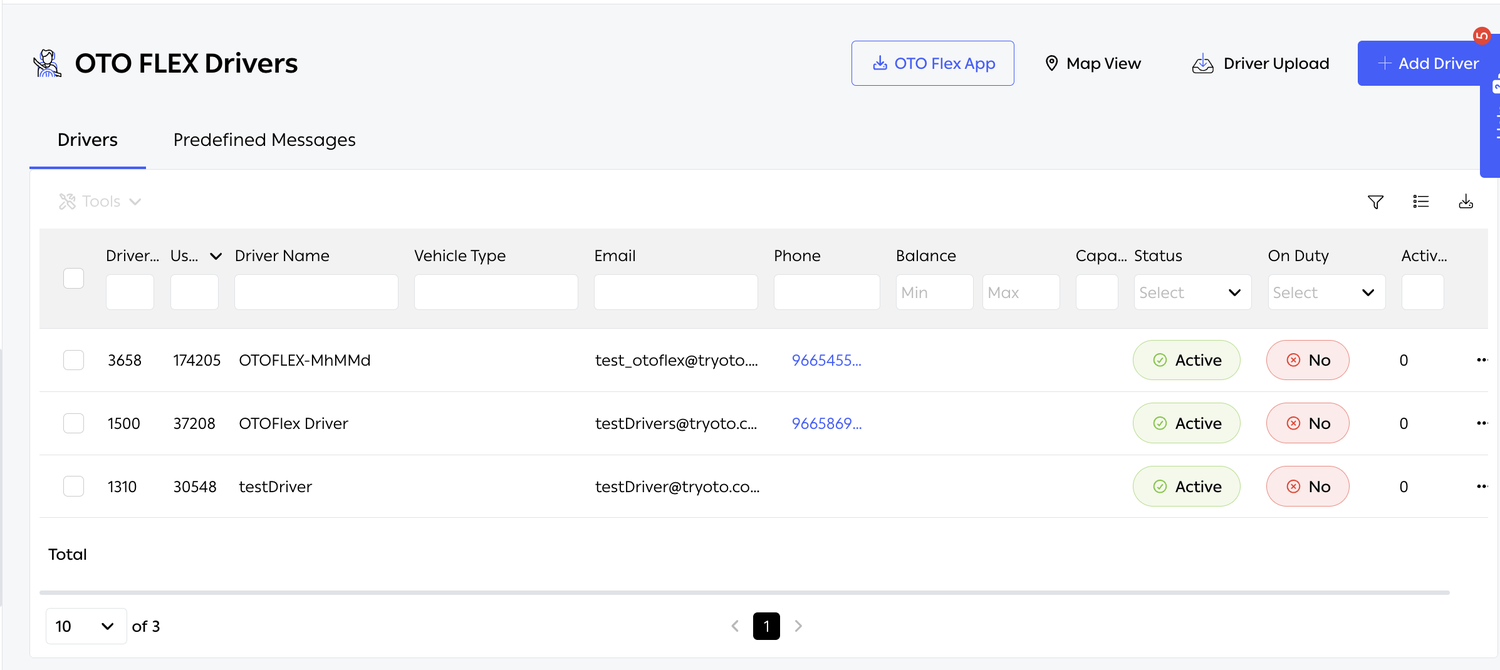Click the horizontal scrollbar under the table
1500x670 pixels.
[745, 592]
